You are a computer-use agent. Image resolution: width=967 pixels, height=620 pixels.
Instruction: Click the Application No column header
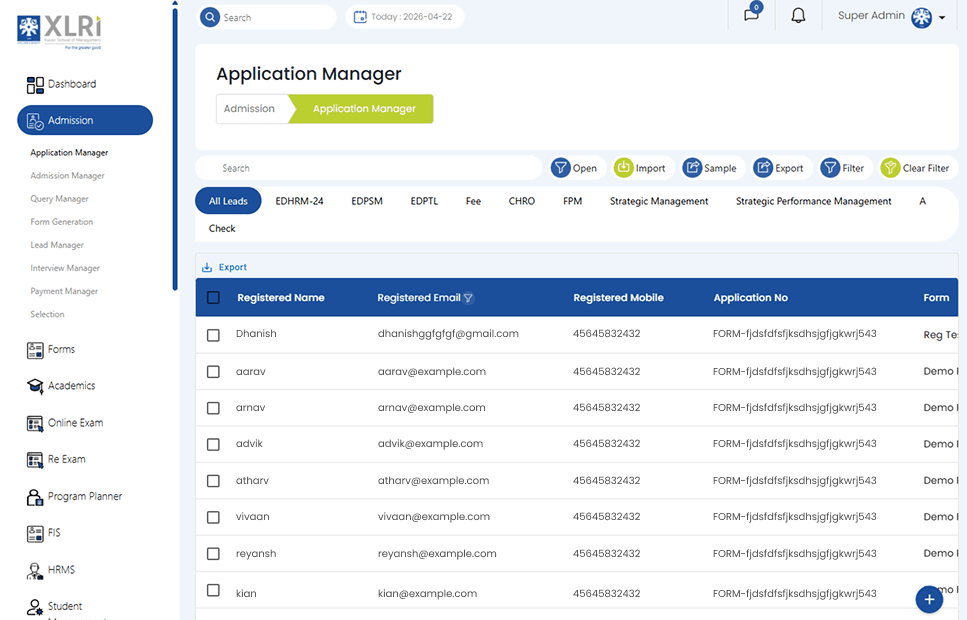(x=751, y=298)
